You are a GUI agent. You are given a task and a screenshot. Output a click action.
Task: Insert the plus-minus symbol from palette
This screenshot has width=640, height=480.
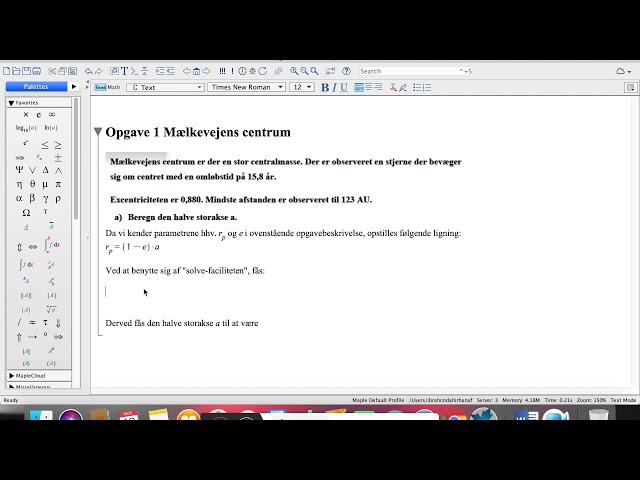(58, 157)
